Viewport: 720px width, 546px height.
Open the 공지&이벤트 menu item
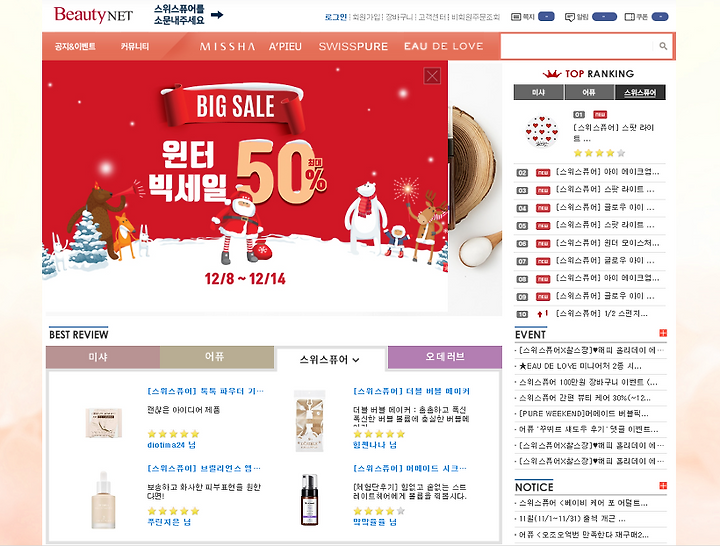click(x=75, y=46)
